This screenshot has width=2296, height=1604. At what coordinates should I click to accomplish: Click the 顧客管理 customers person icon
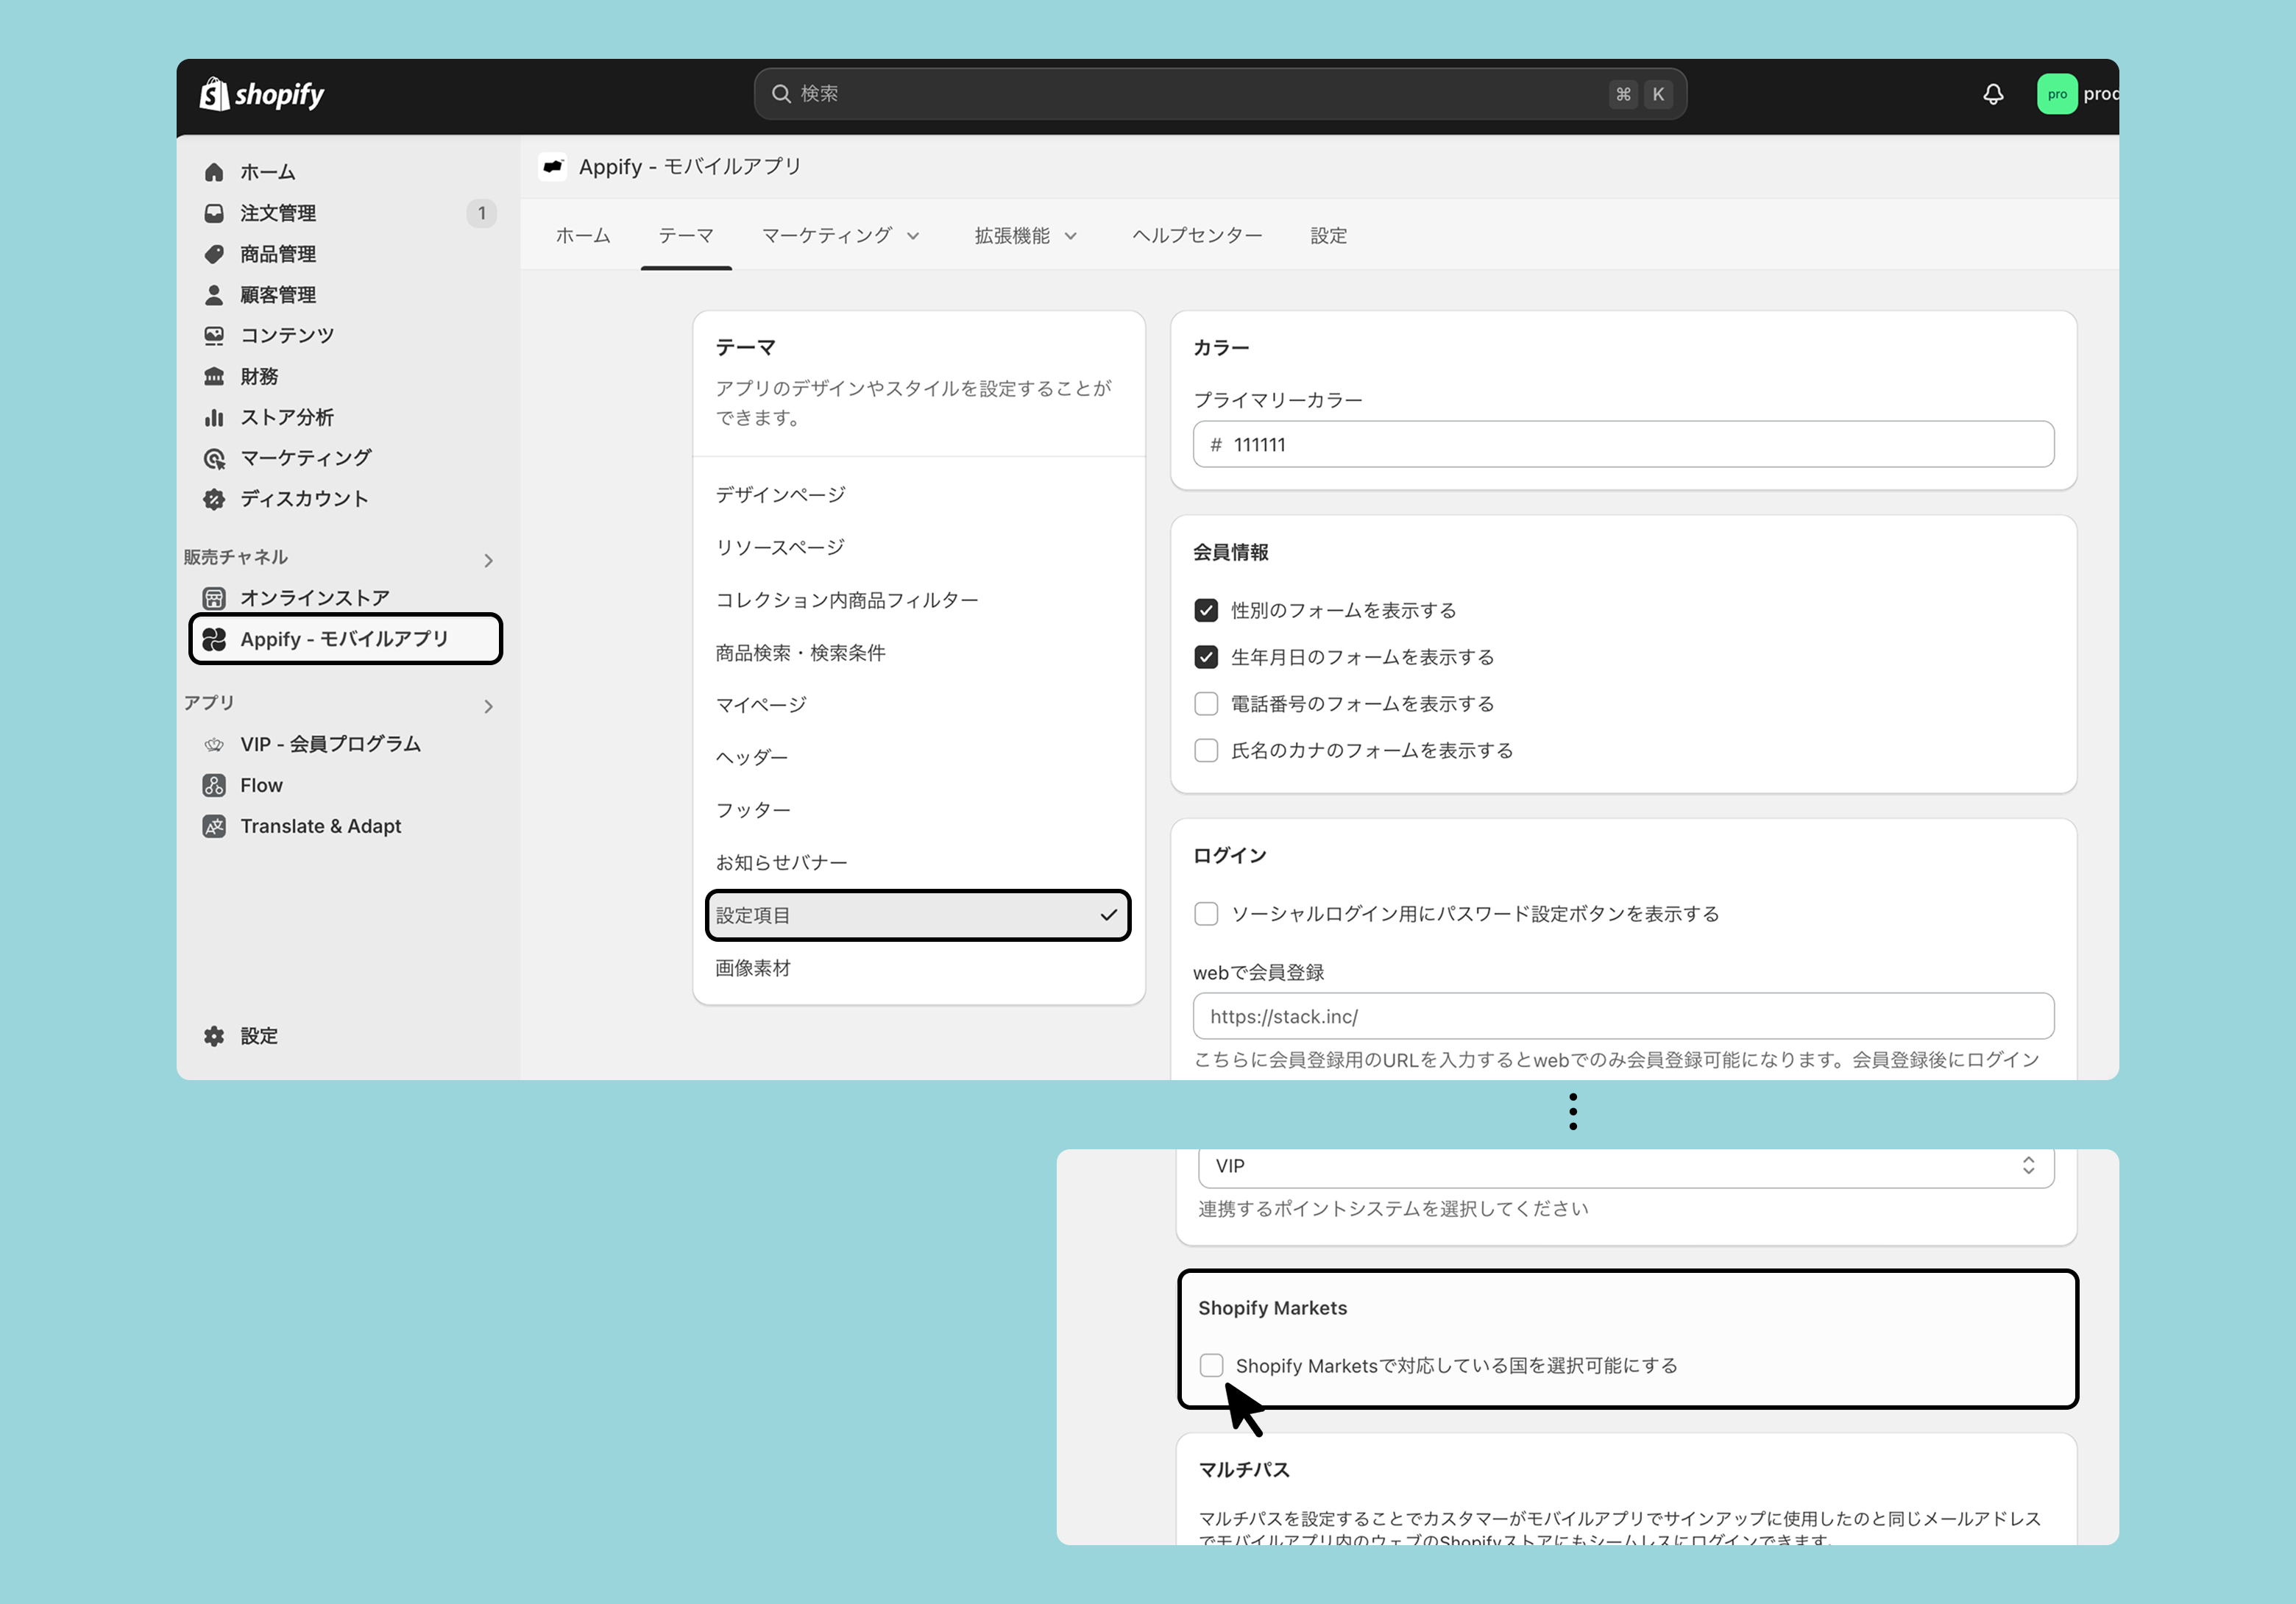click(x=214, y=295)
